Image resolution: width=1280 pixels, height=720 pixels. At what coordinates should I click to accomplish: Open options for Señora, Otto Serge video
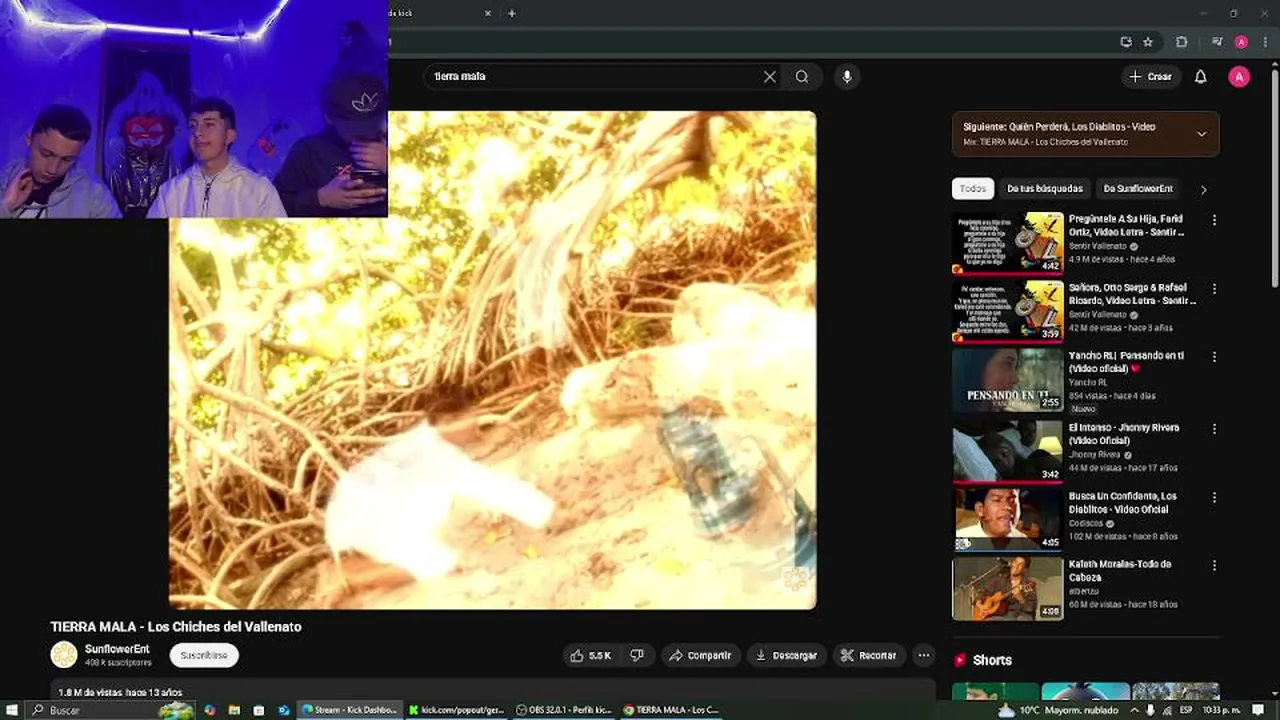pos(1214,289)
